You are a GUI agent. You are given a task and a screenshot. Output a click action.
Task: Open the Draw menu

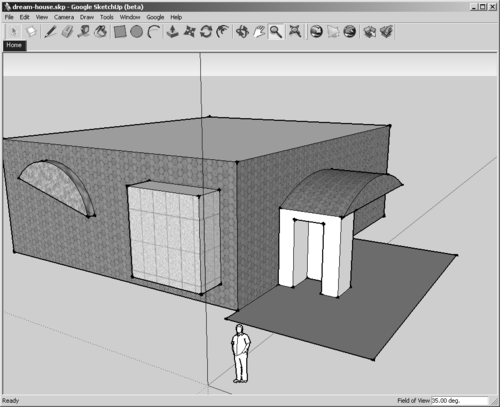[x=87, y=17]
